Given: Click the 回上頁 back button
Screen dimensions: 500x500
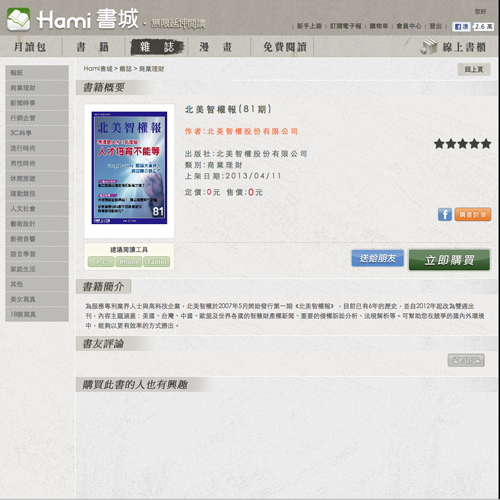Looking at the screenshot, I should 474,69.
